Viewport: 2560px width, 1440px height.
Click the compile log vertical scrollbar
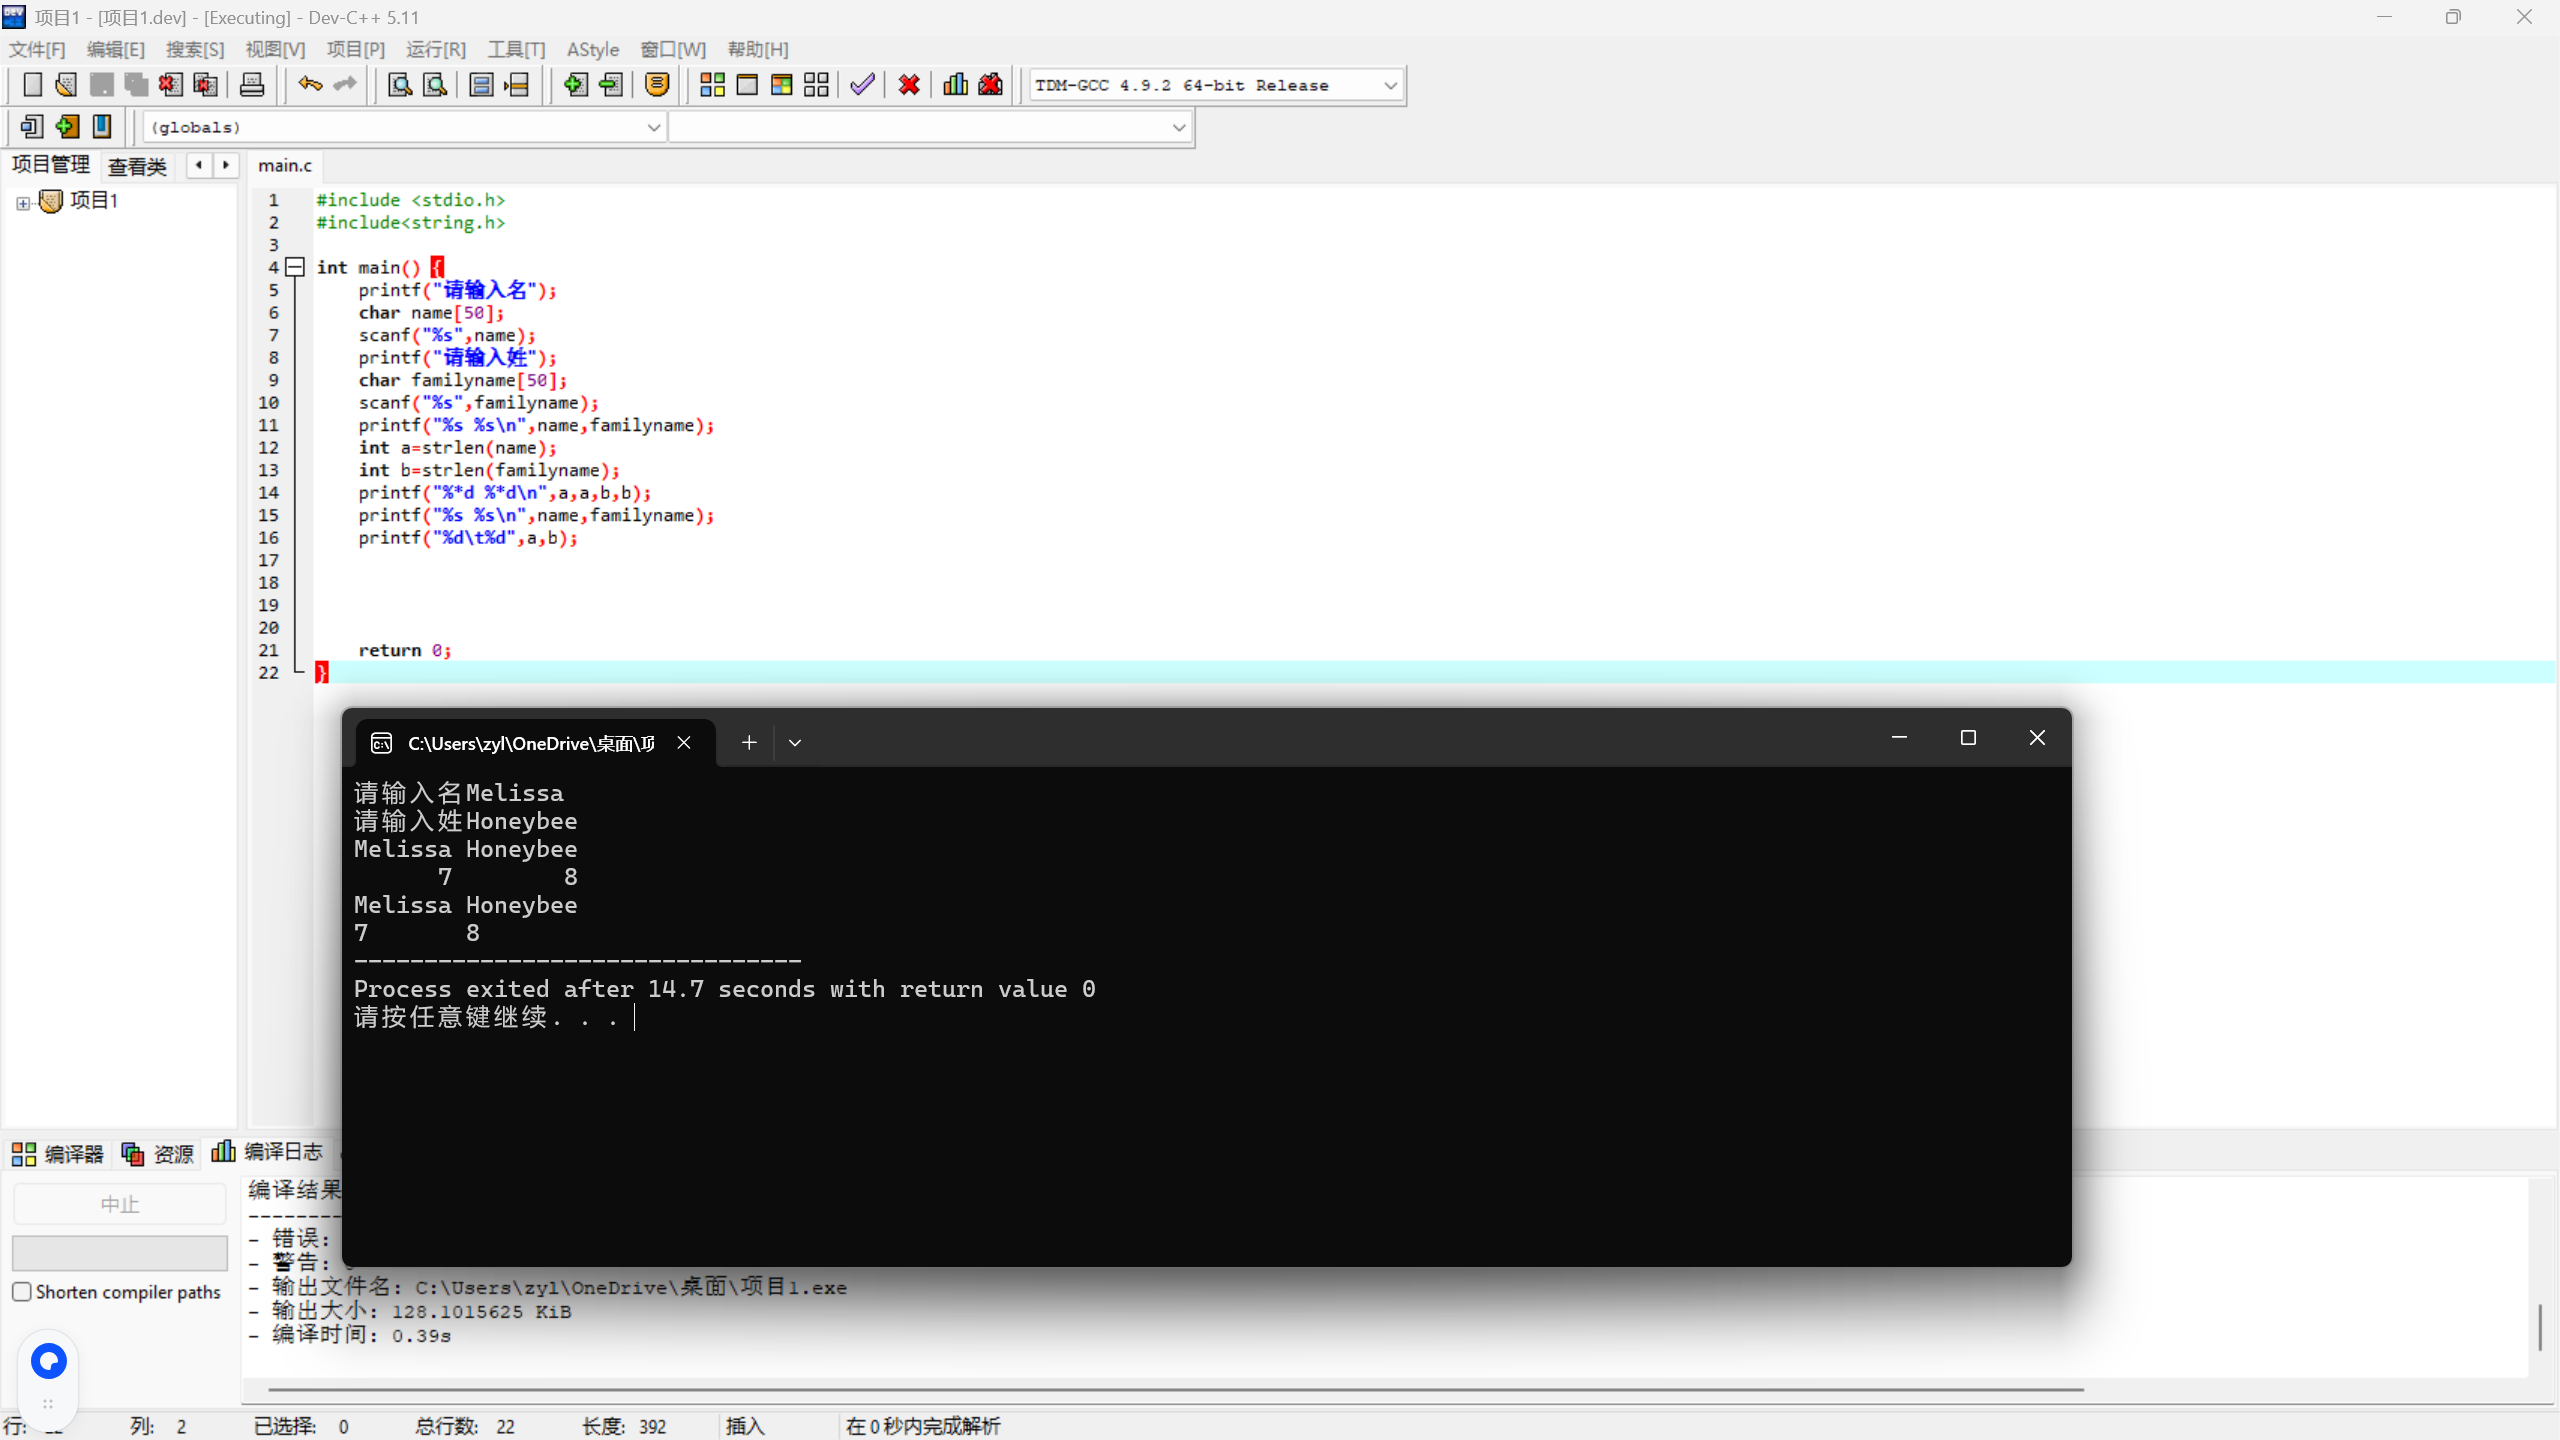(2540, 1326)
